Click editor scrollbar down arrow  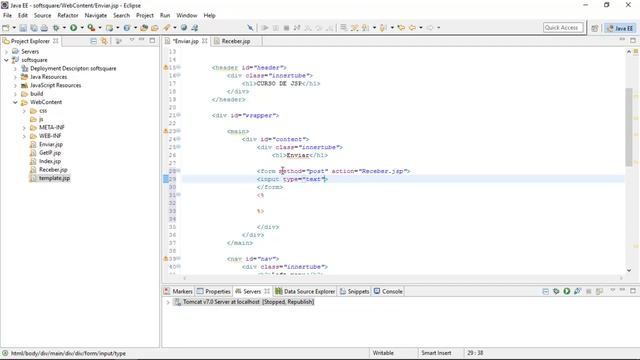[629, 270]
